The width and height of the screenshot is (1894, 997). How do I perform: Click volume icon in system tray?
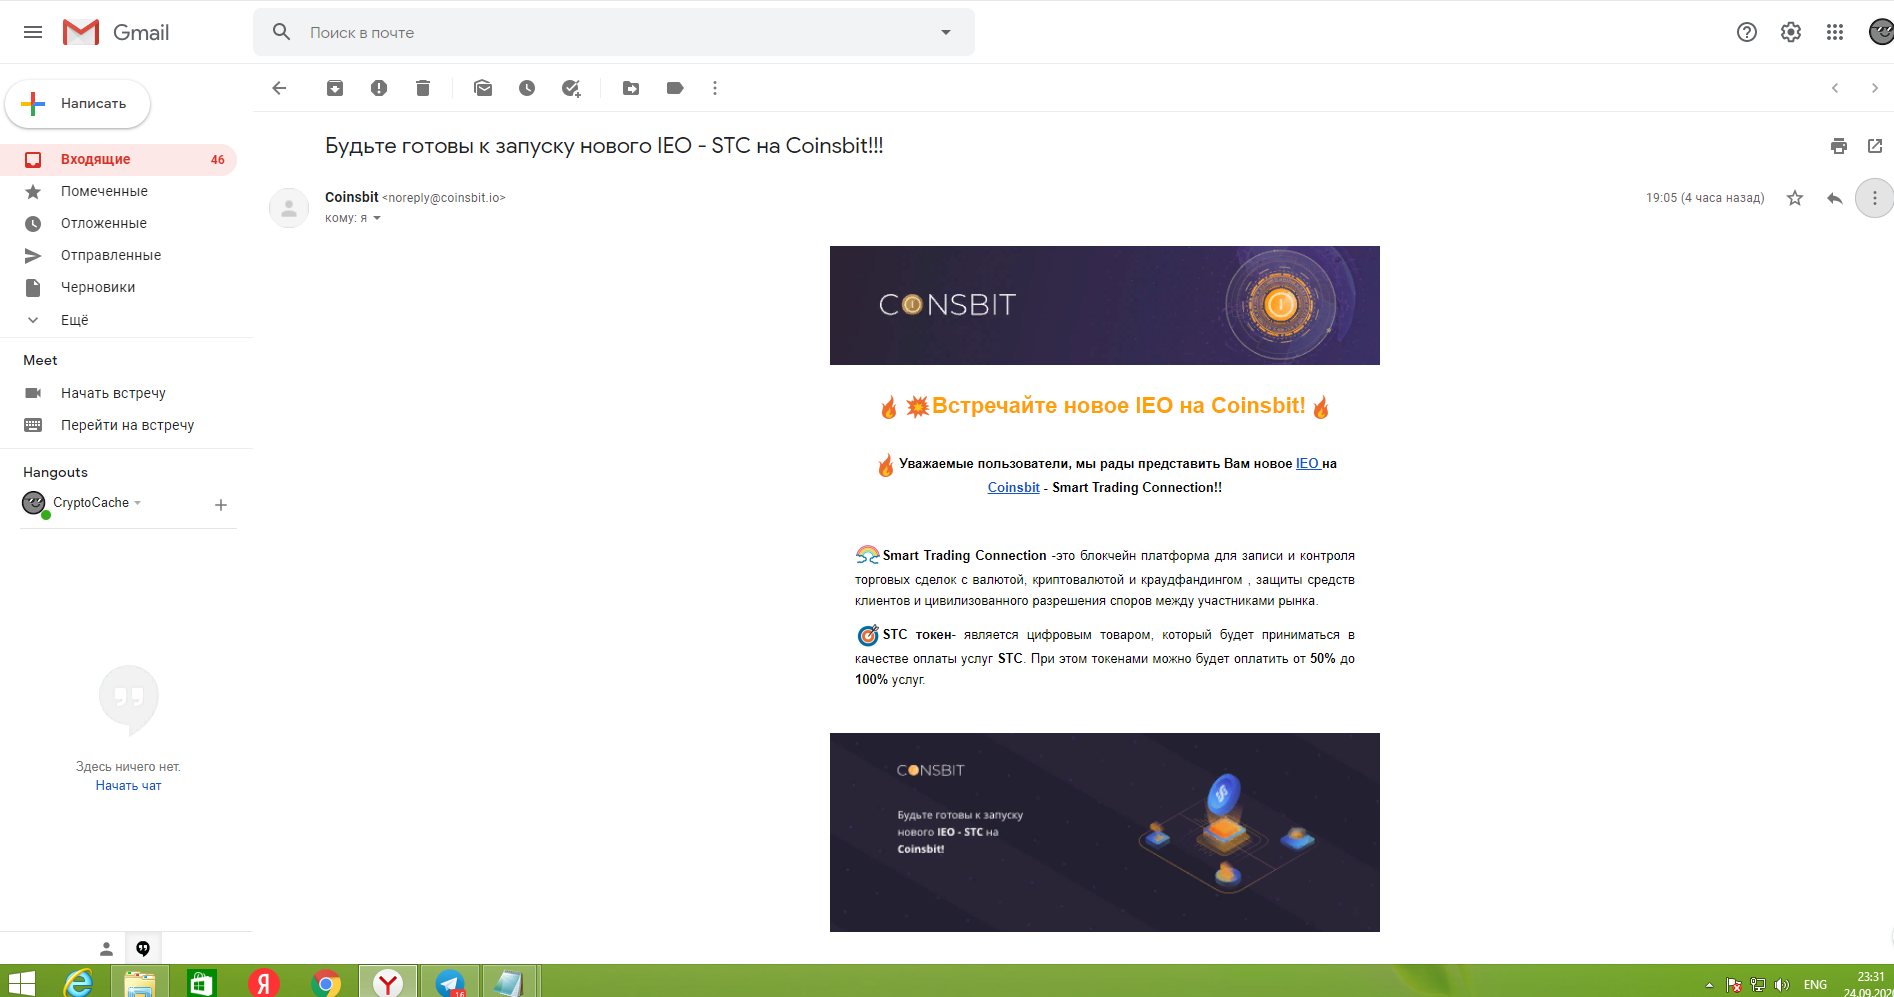pyautogui.click(x=1782, y=985)
